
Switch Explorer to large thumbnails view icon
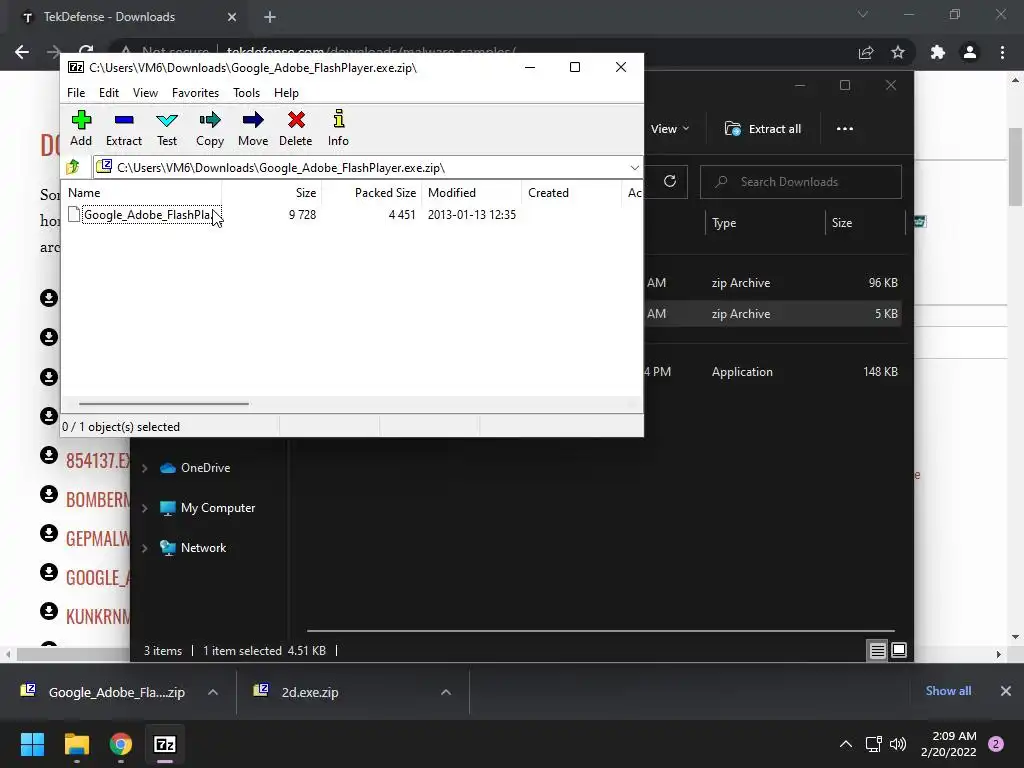899,650
